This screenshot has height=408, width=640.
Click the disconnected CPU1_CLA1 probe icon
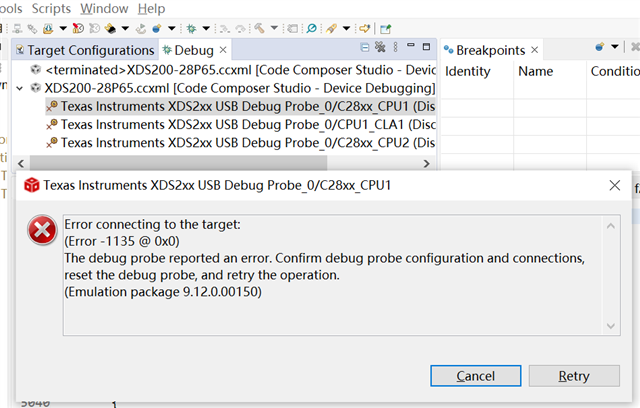pyautogui.click(x=52, y=125)
